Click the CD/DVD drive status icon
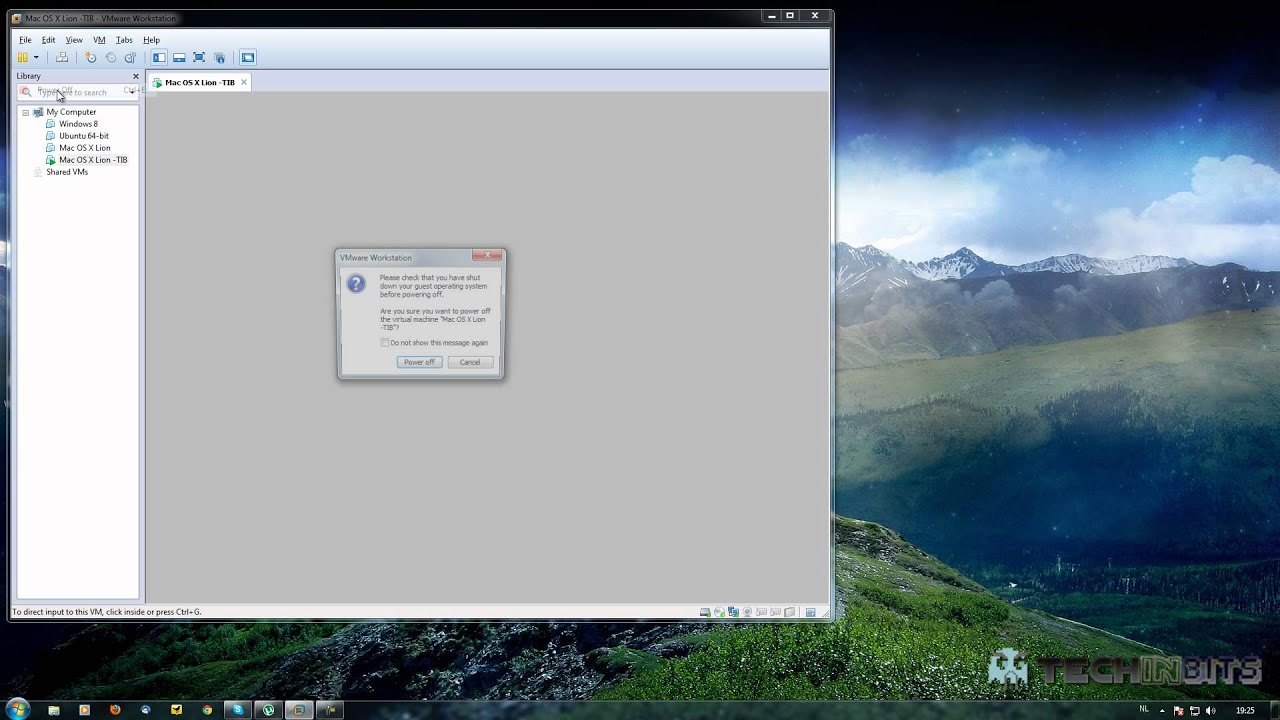 point(719,612)
